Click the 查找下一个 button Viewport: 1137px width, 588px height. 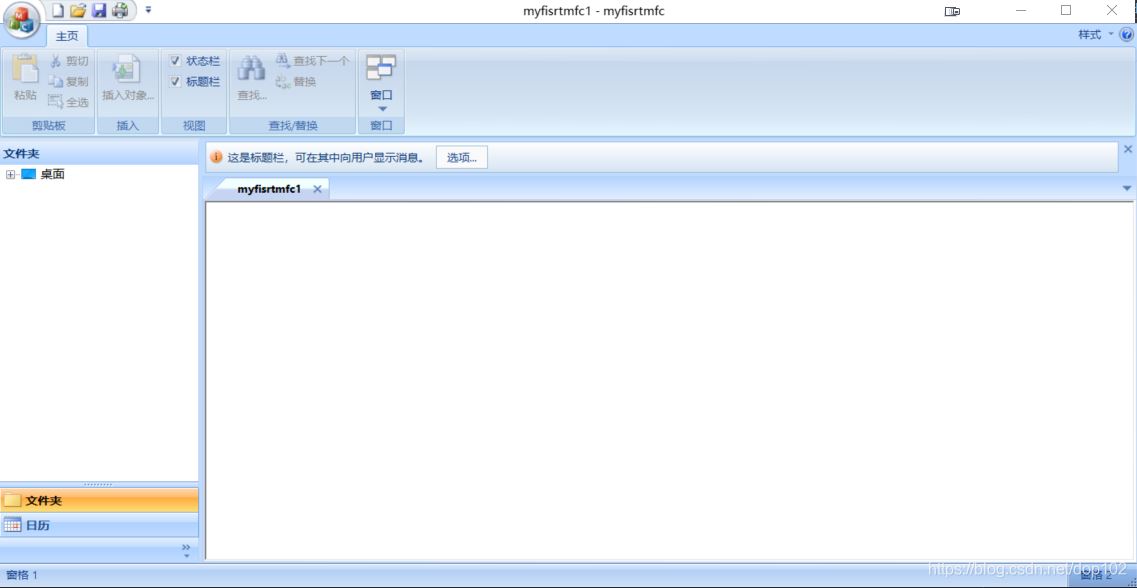tap(312, 61)
